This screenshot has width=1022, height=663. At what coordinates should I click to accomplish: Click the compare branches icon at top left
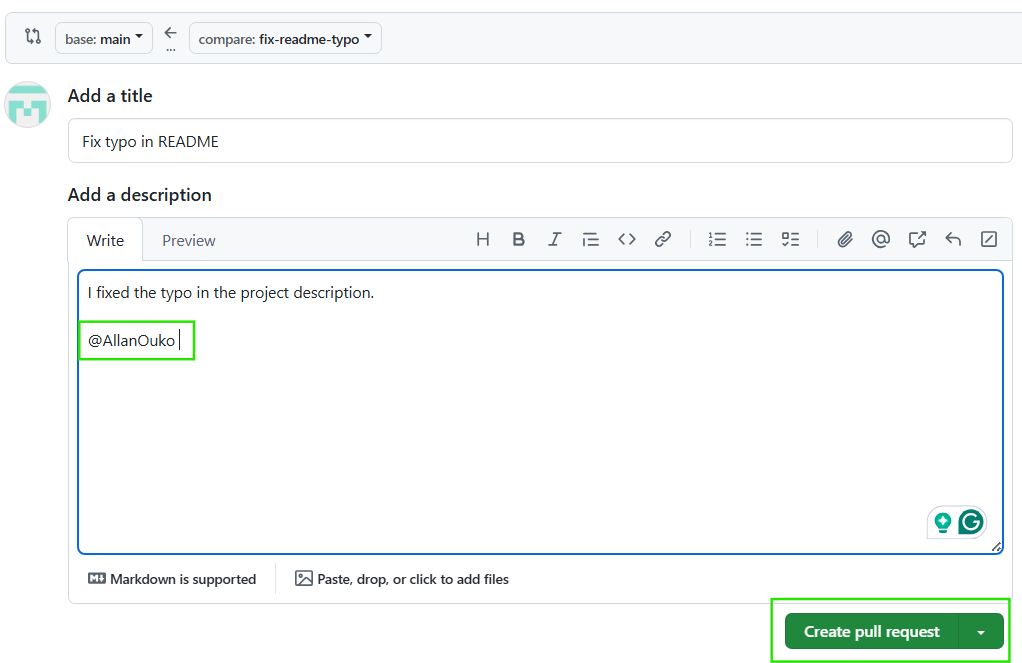point(33,36)
